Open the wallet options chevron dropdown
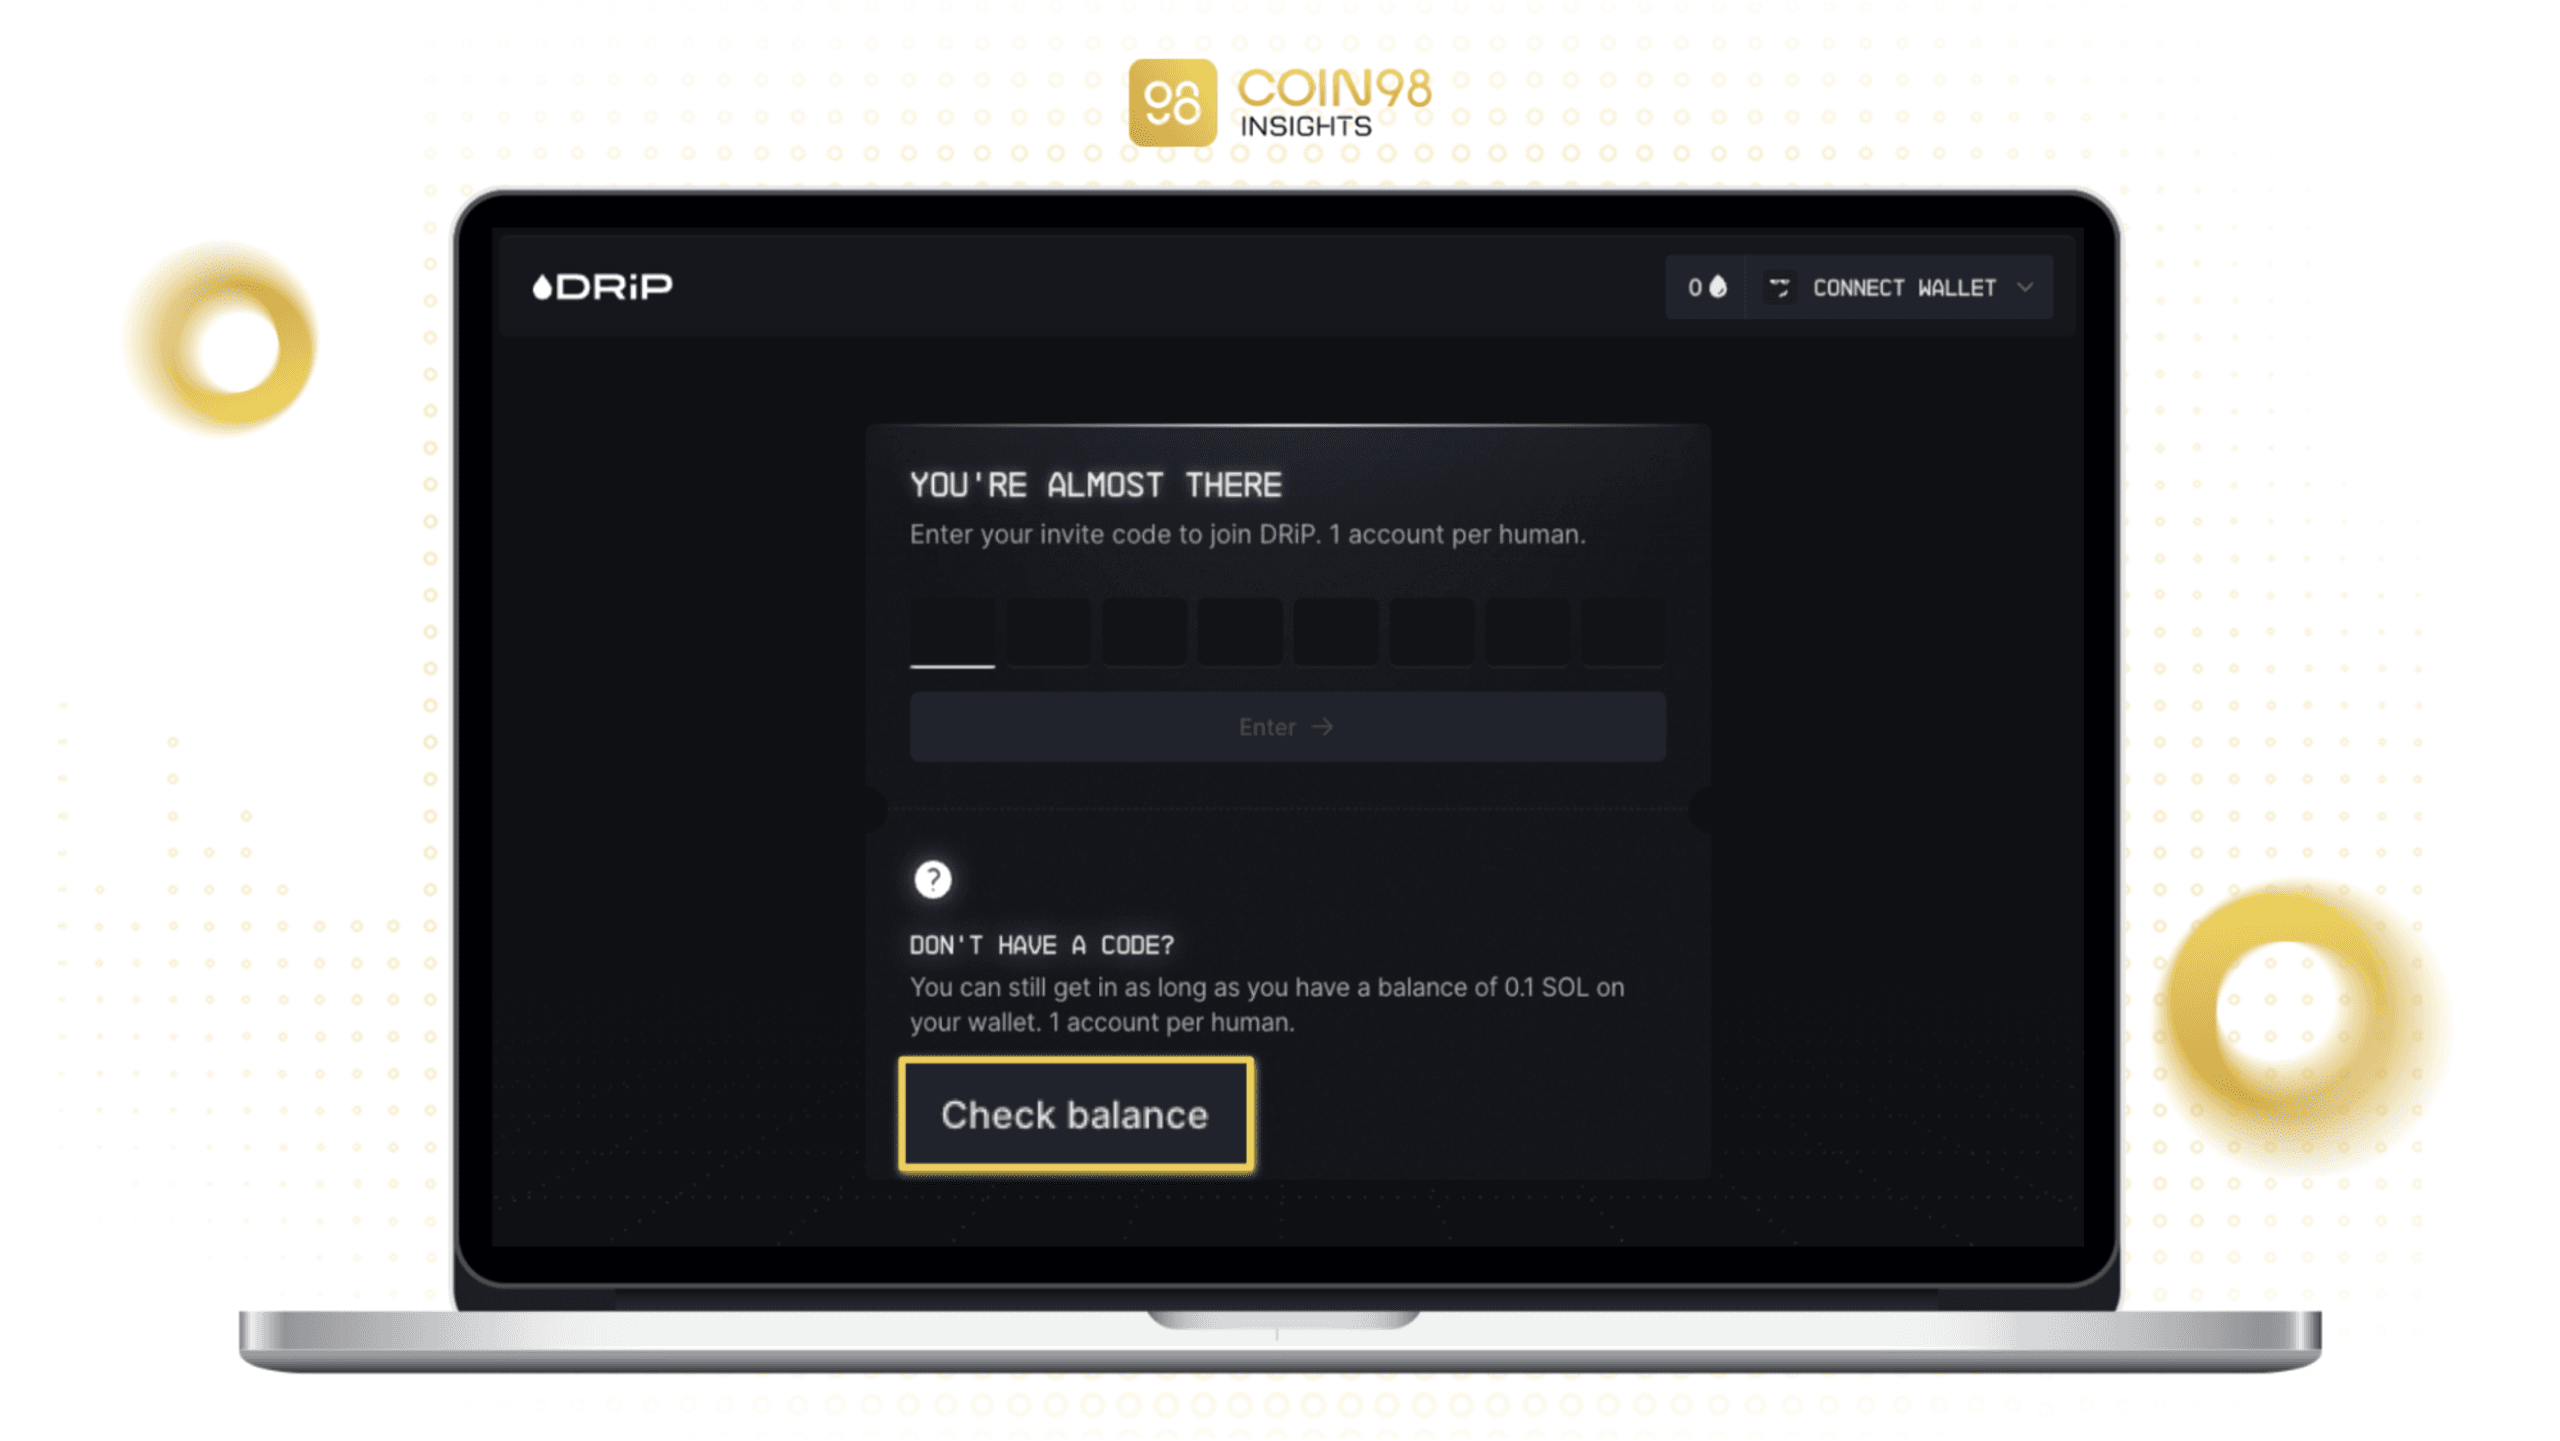 [x=2029, y=286]
